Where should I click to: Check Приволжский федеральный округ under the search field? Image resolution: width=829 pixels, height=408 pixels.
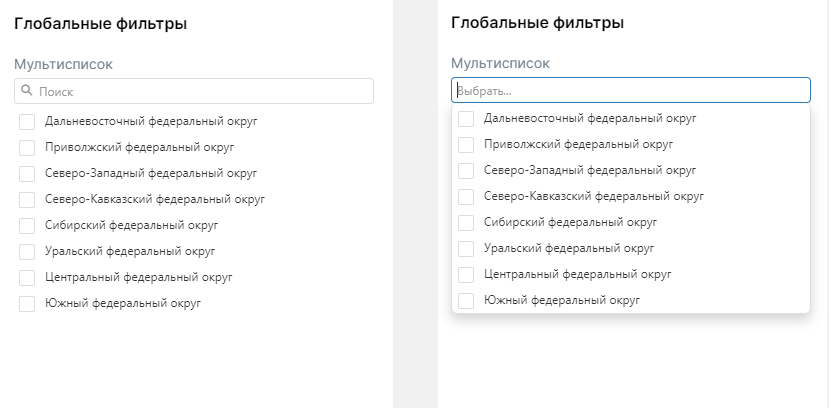pos(27,147)
